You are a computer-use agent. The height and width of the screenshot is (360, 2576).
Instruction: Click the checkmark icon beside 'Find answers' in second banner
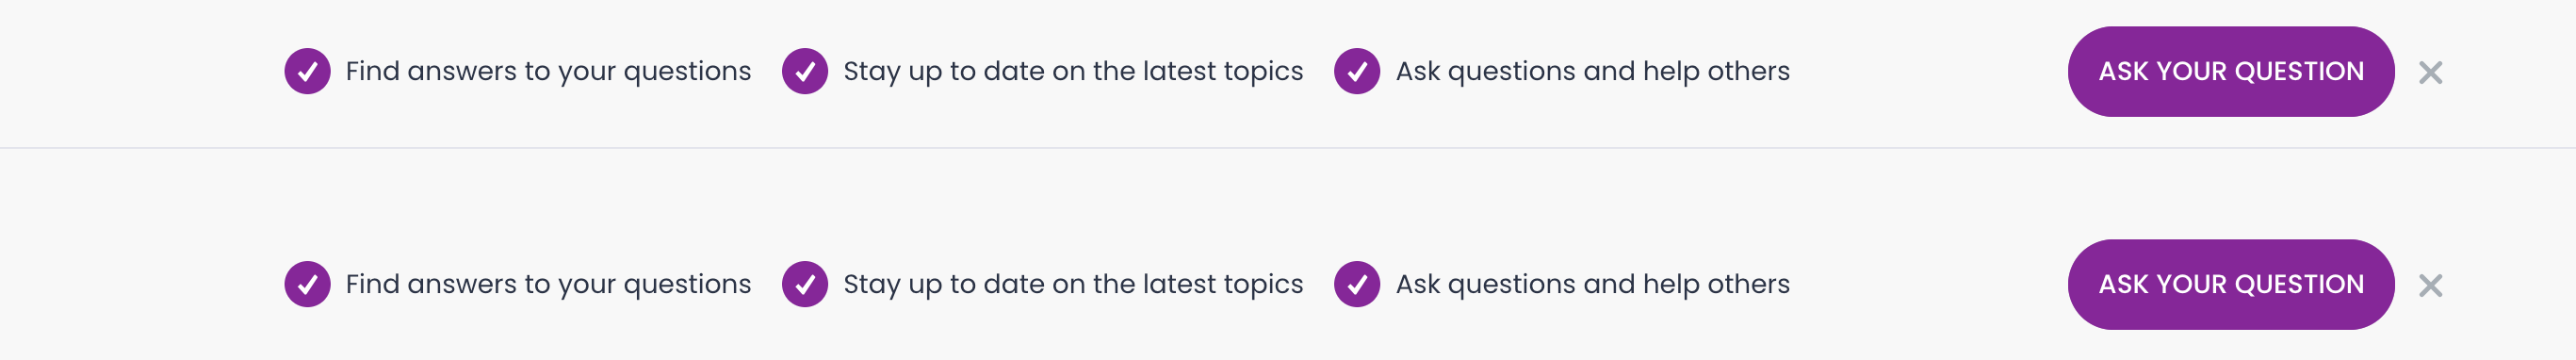pos(307,284)
